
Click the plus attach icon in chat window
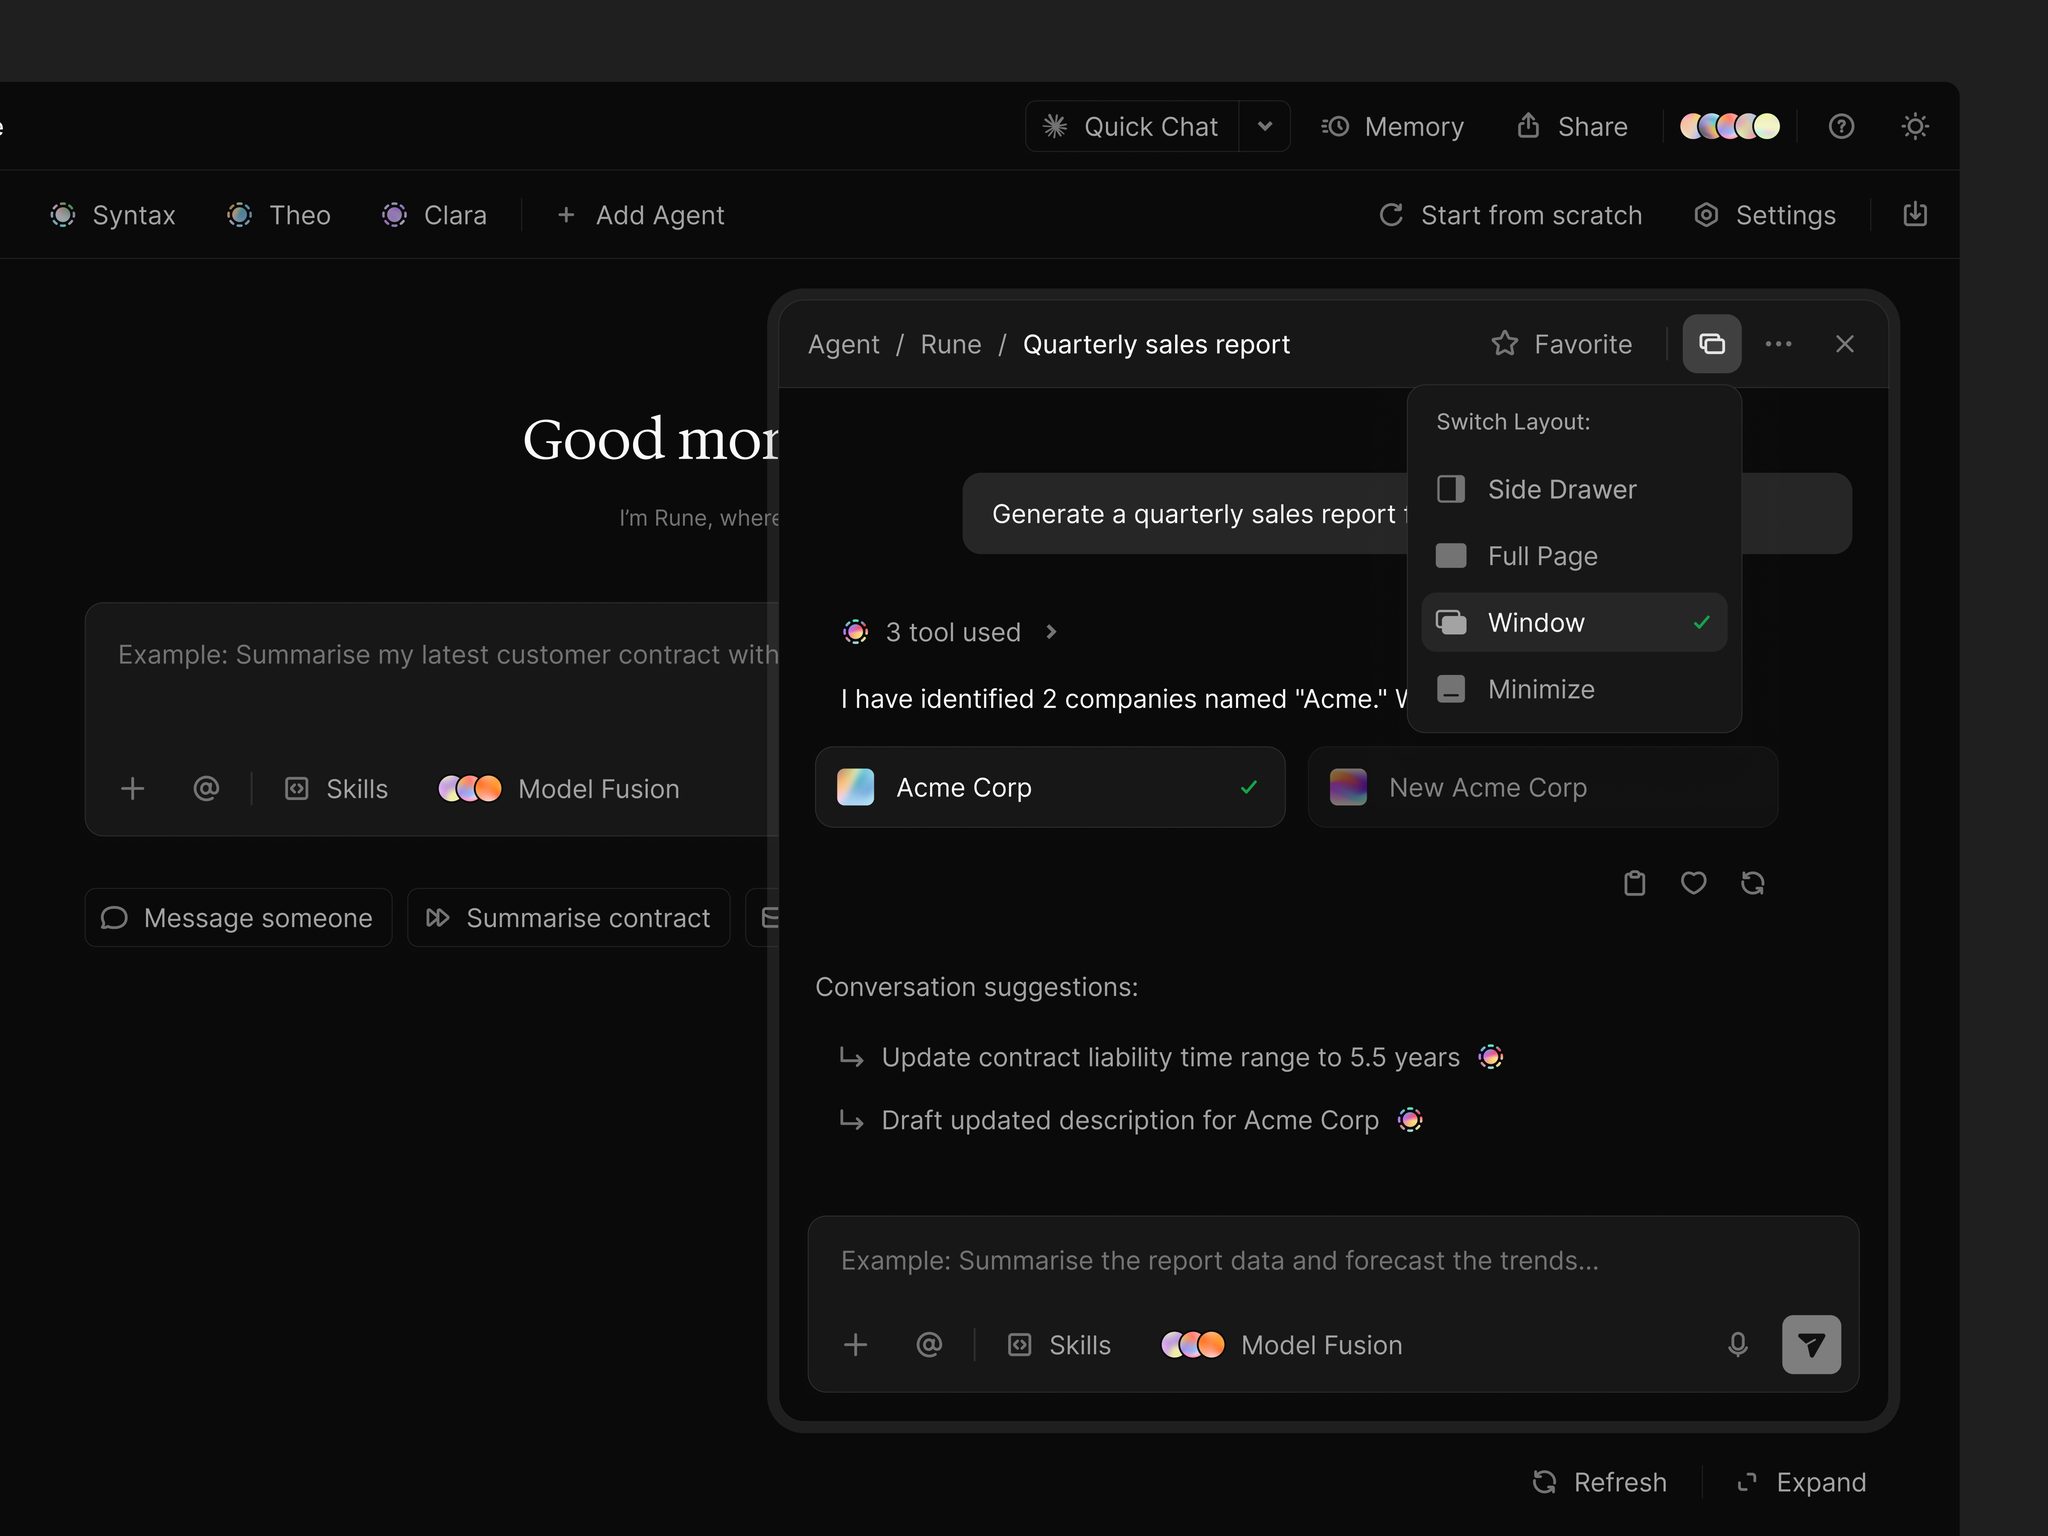[x=856, y=1345]
